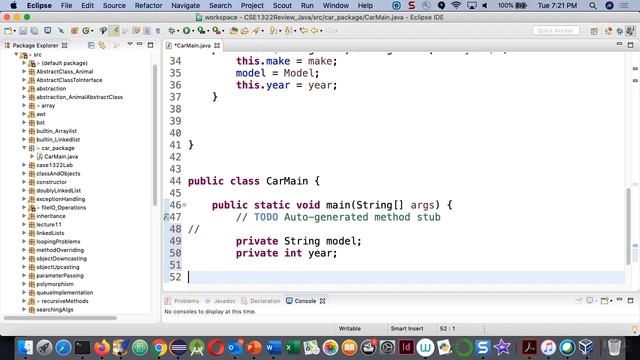The image size is (640, 360).
Task: Click the Save toolbar icon
Action: [23, 31]
